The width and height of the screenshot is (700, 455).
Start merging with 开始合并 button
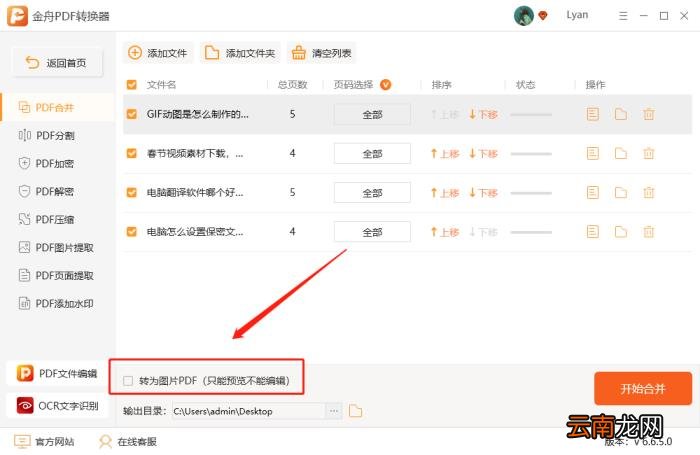tap(642, 388)
